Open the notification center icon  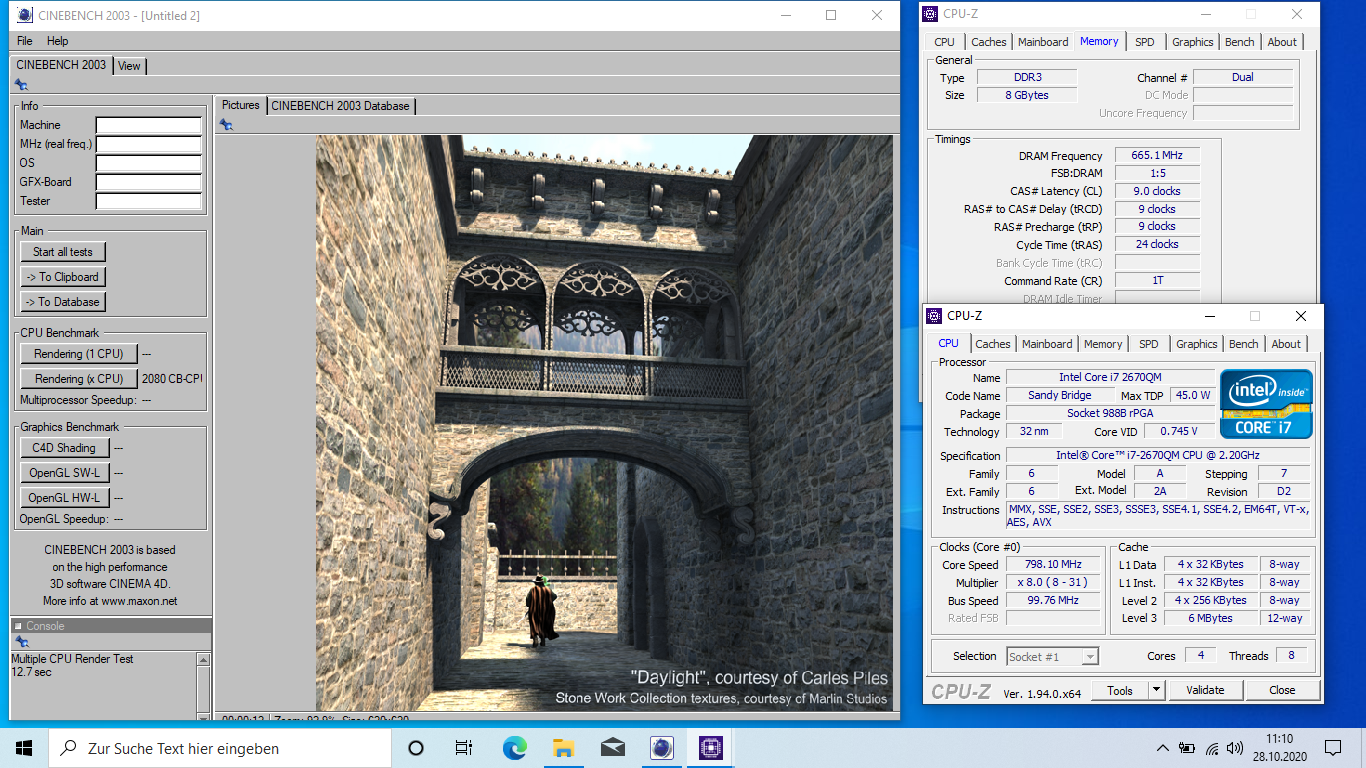pyautogui.click(x=1332, y=748)
